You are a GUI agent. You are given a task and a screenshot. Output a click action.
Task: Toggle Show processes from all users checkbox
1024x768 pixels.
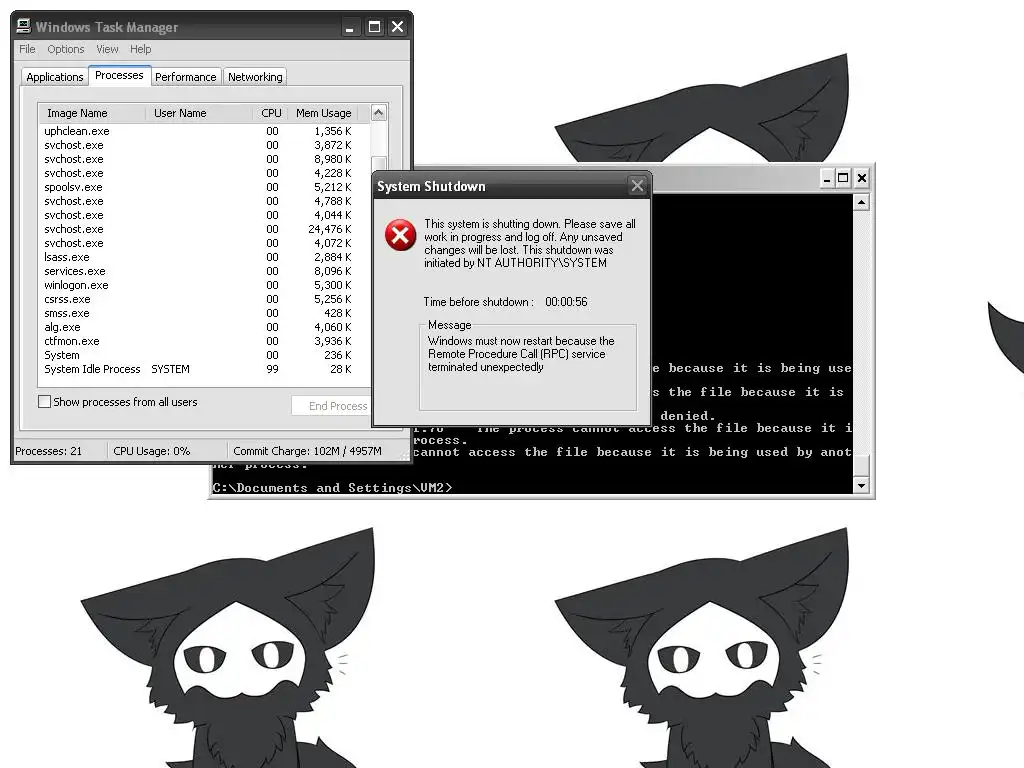(44, 402)
